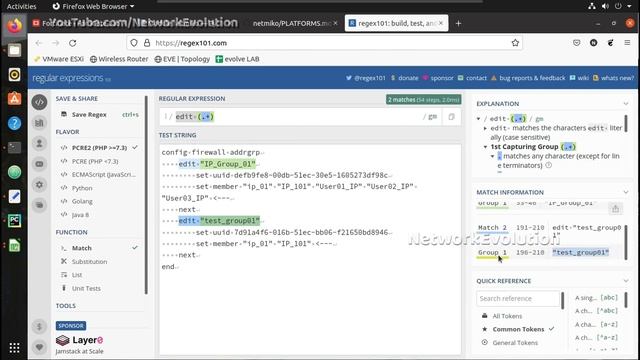Click the volume icon in top bar

605,6
